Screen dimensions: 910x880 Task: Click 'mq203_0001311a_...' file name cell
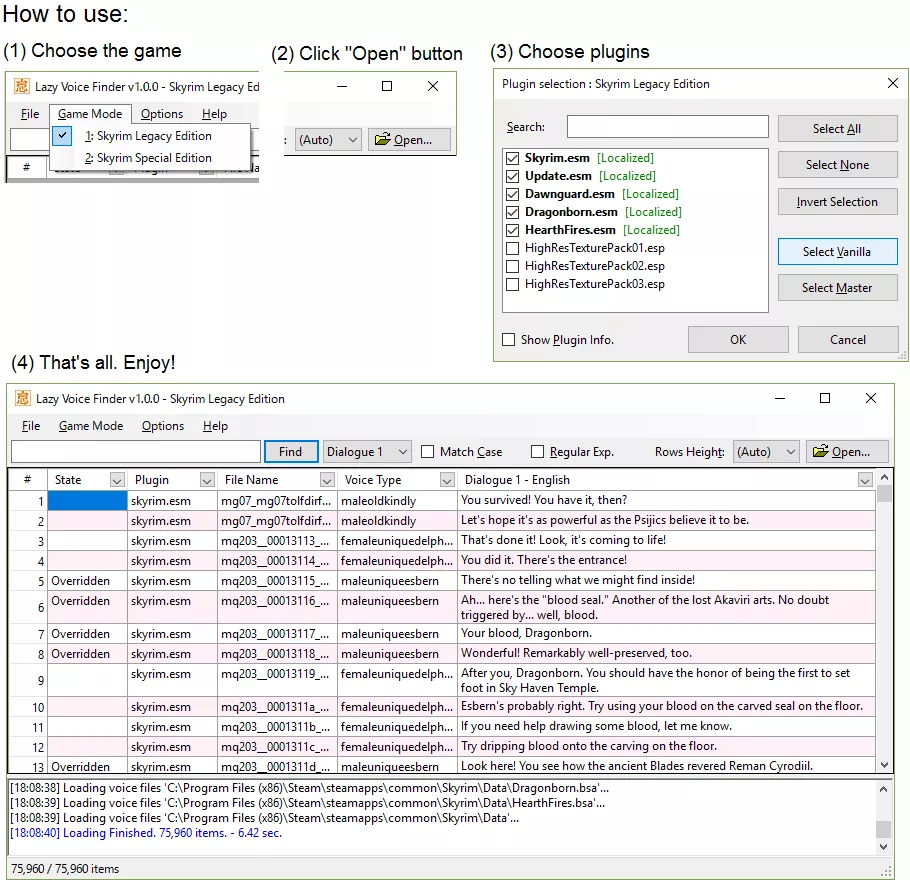tap(277, 707)
